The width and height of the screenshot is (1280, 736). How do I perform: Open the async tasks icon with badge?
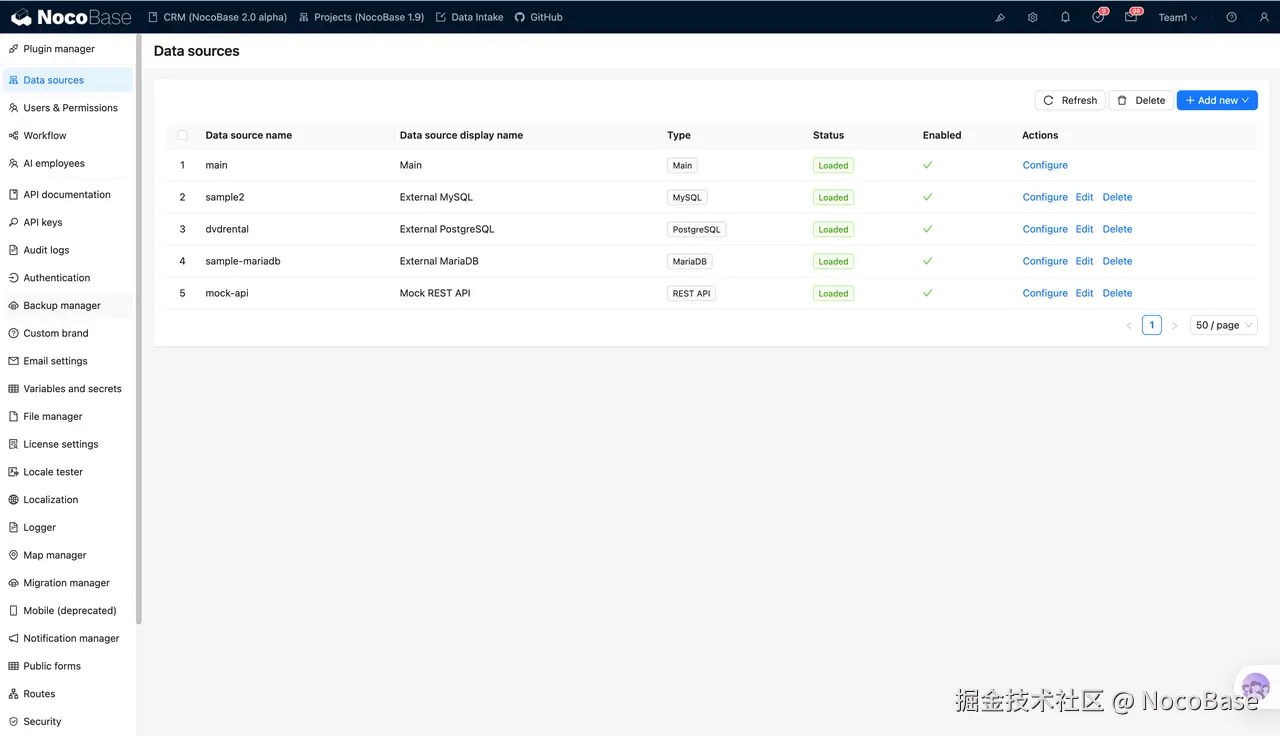coord(1098,17)
